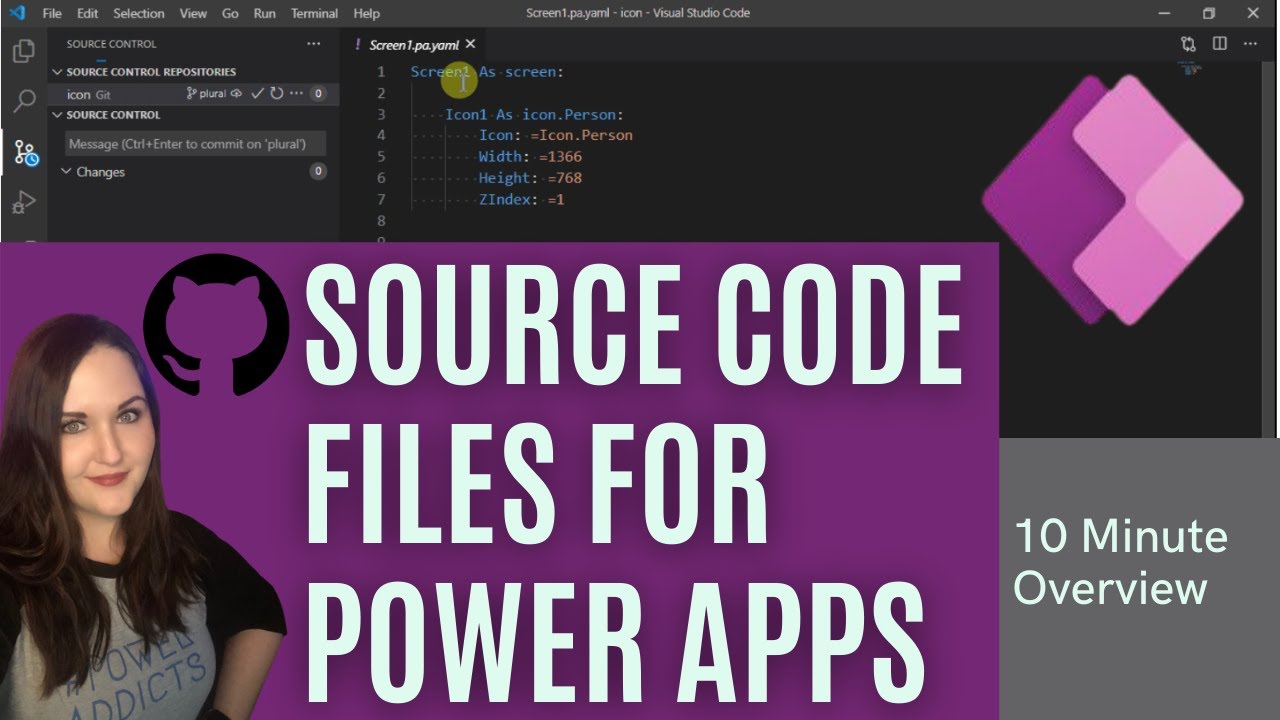
Task: Click the SOURCE CONTROL panel title
Action: 111,44
